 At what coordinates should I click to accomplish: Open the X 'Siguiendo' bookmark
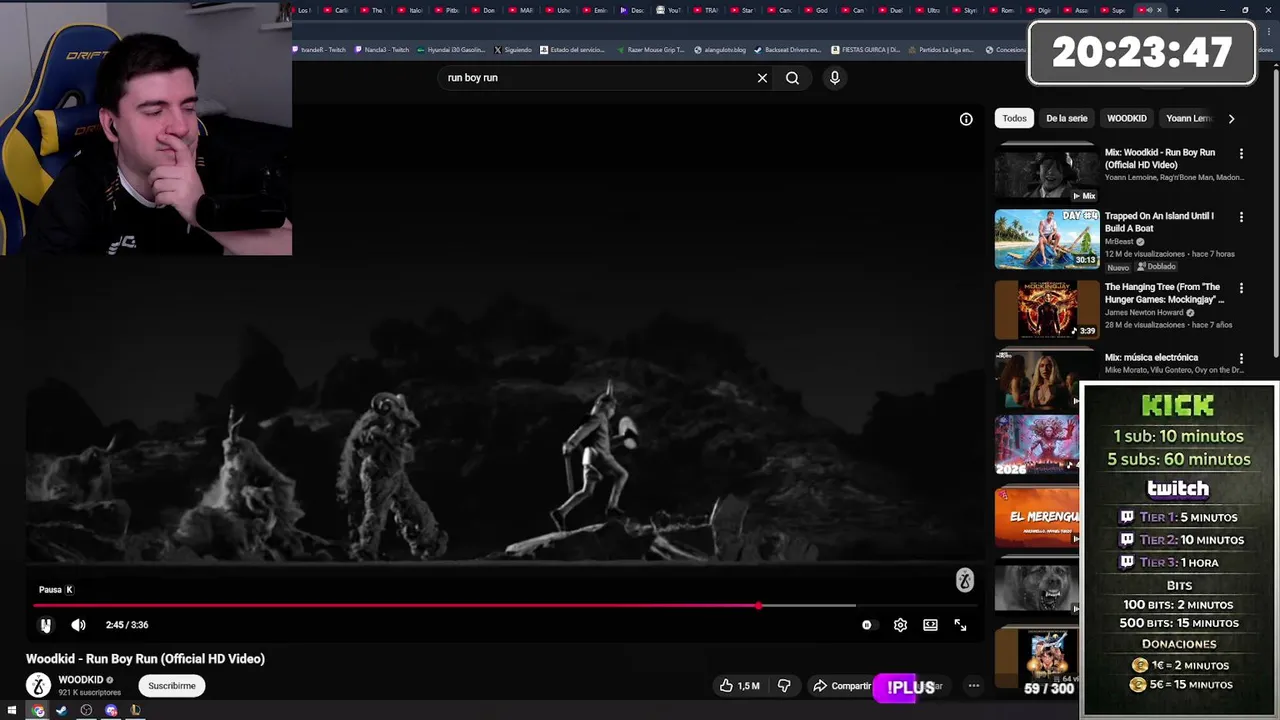tap(513, 49)
